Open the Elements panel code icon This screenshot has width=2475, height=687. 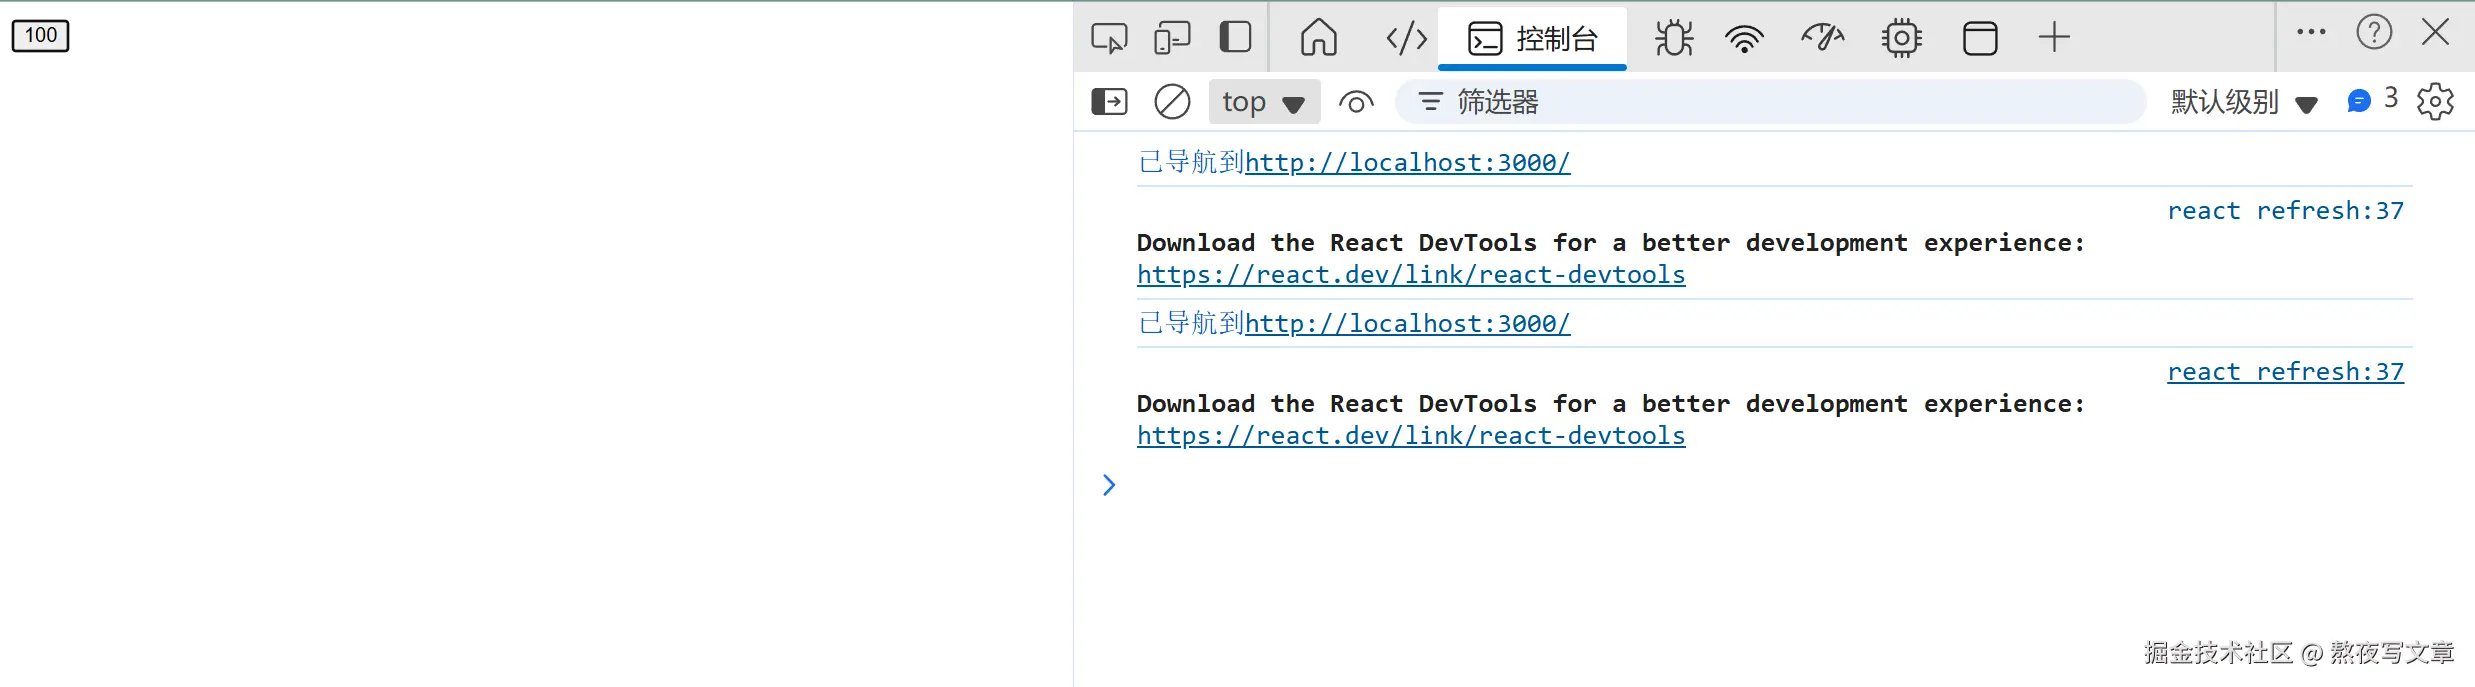[x=1406, y=38]
